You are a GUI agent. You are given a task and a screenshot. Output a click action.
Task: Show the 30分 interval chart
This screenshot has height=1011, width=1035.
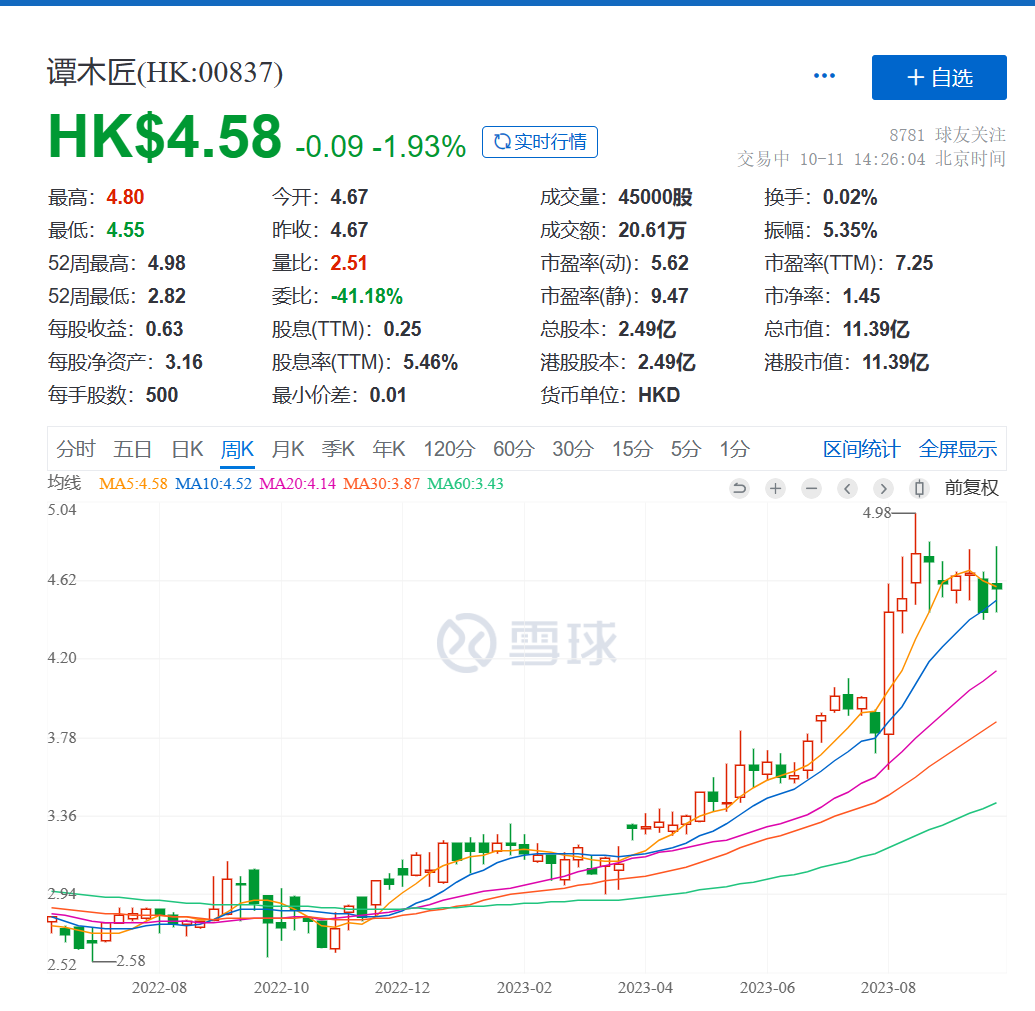[x=573, y=449]
